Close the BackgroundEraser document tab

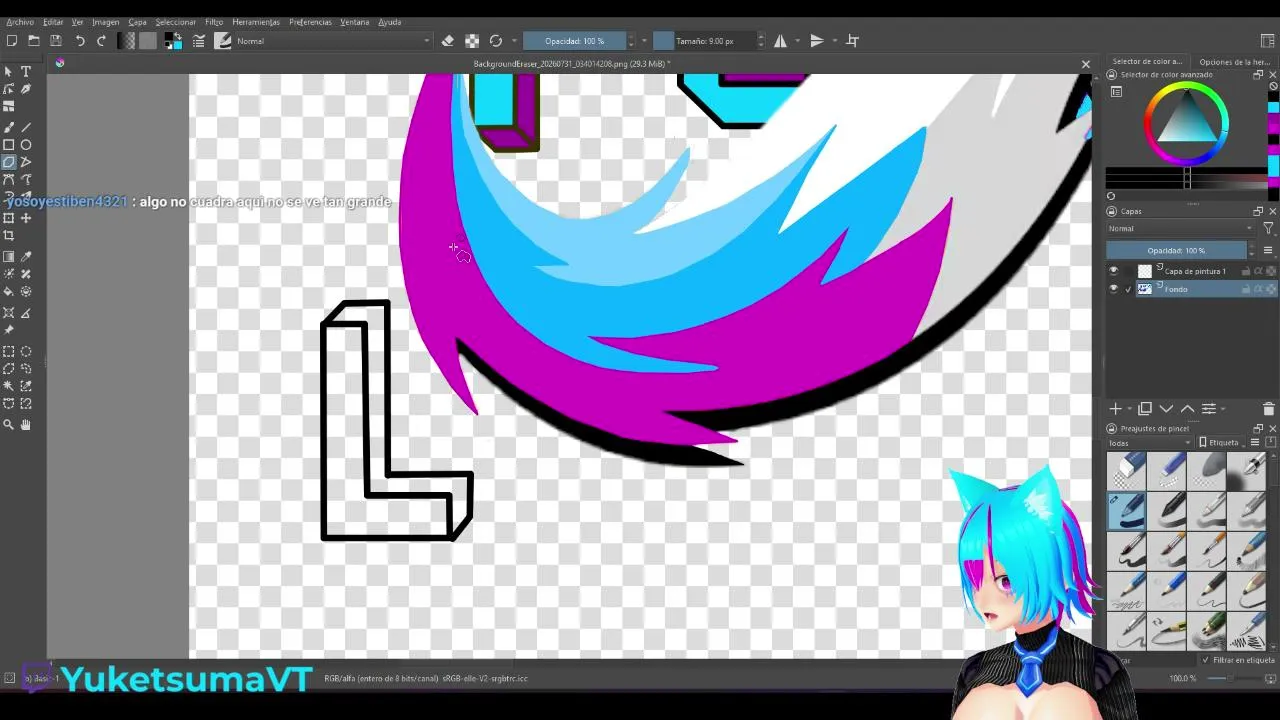click(1086, 64)
